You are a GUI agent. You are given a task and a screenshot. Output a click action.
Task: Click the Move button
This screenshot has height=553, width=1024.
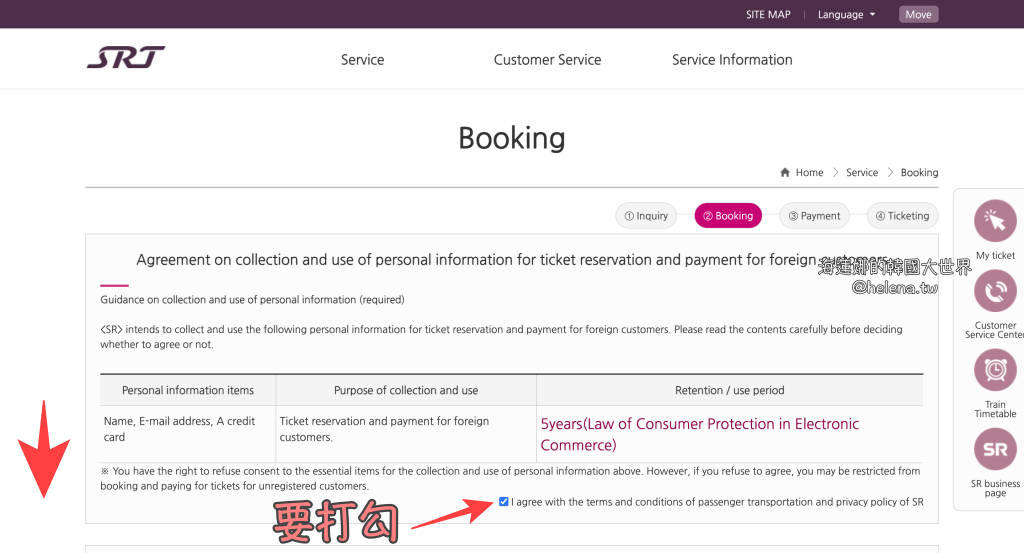(918, 15)
